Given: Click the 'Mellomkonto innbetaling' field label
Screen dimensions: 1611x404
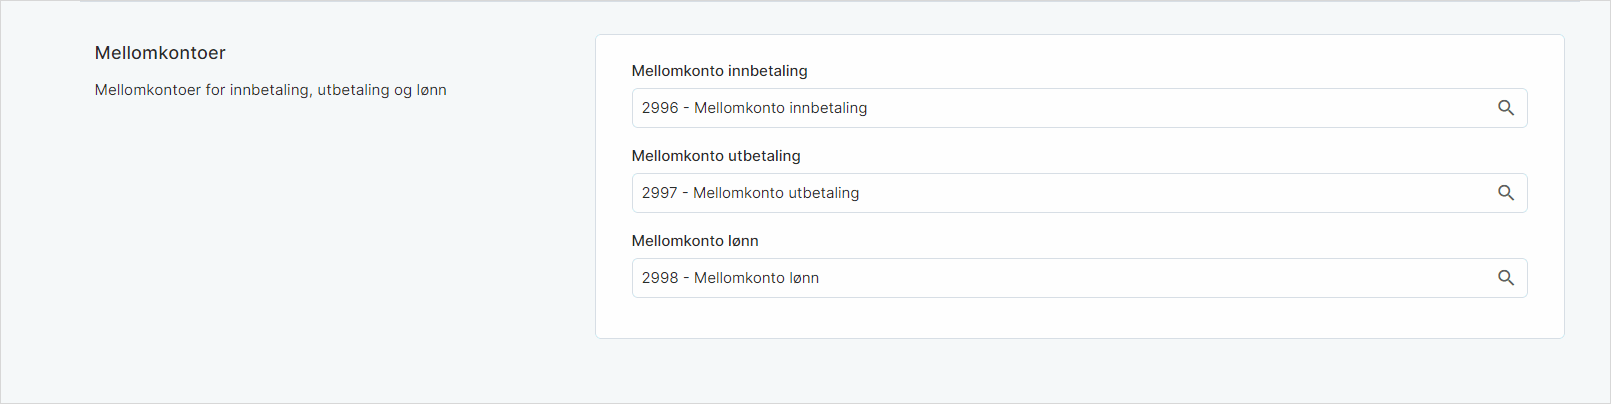Looking at the screenshot, I should [x=719, y=71].
